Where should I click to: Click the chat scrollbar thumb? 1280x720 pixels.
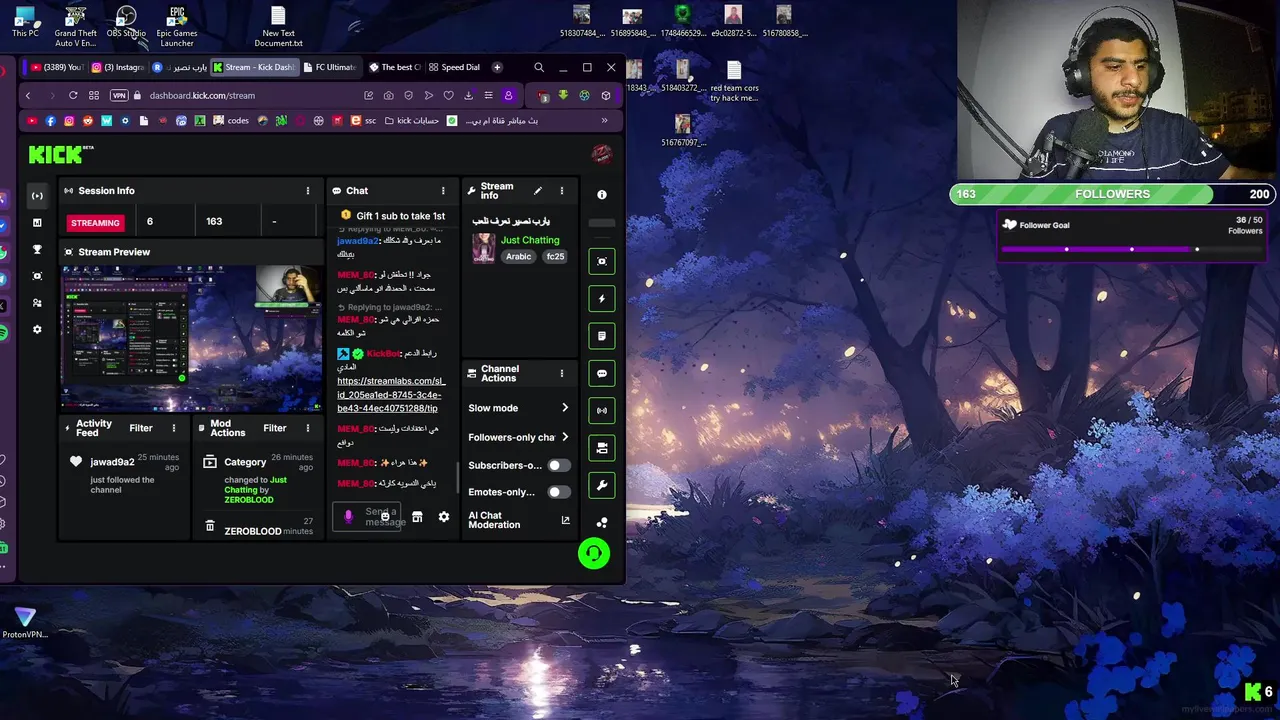pos(458,477)
